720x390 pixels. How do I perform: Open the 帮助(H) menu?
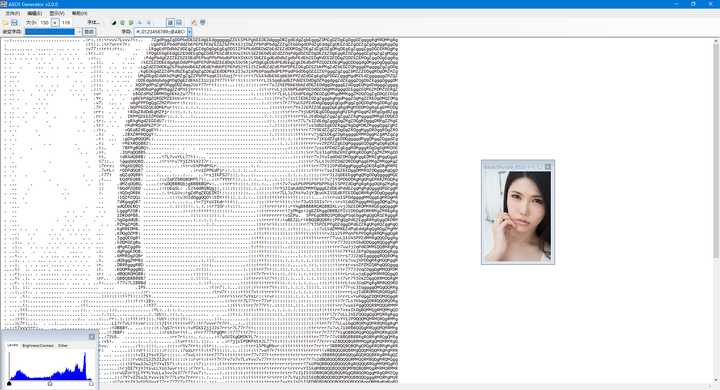click(79, 13)
